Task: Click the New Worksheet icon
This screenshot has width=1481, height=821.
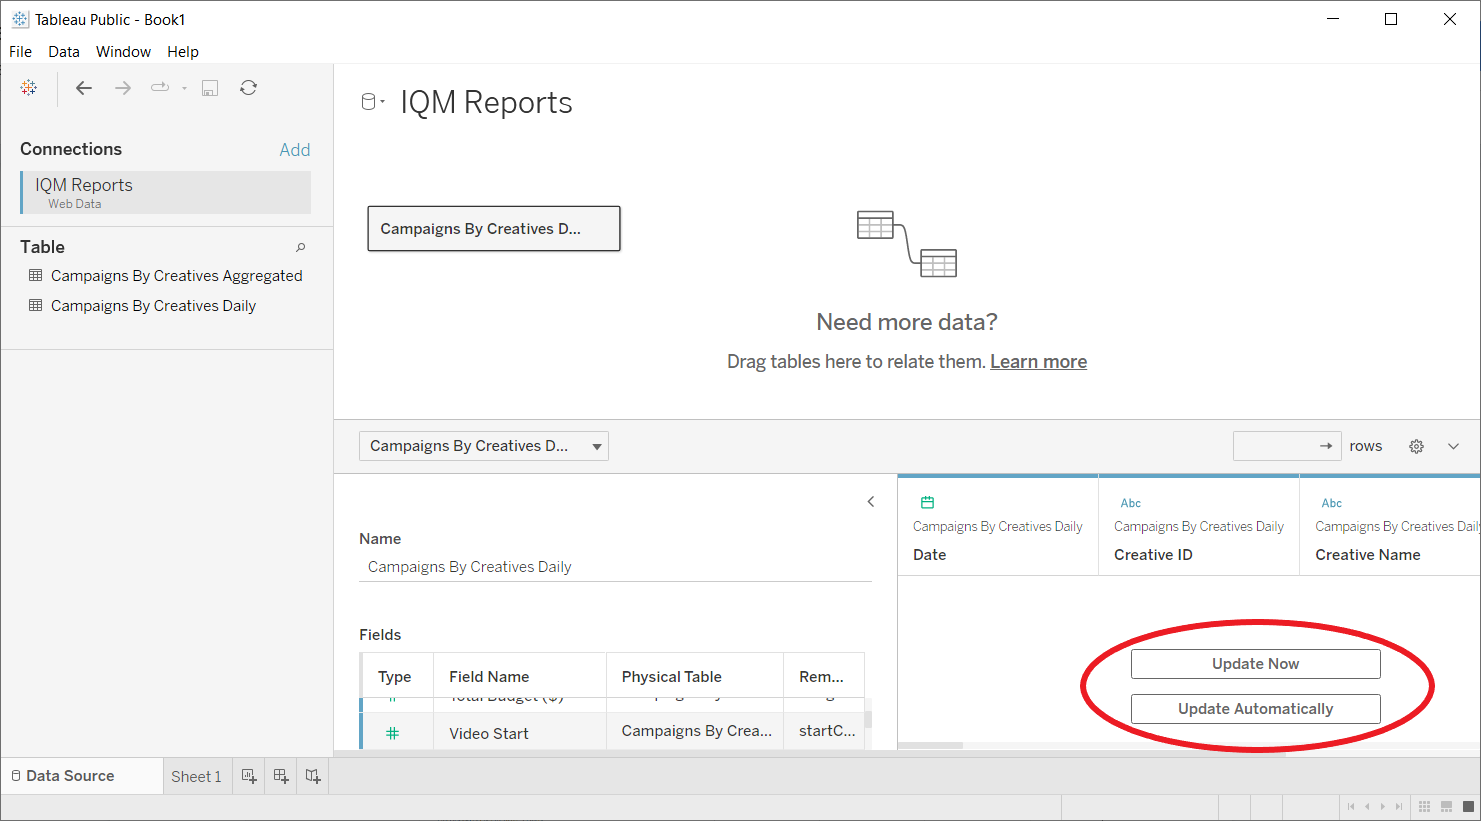Action: pyautogui.click(x=249, y=776)
